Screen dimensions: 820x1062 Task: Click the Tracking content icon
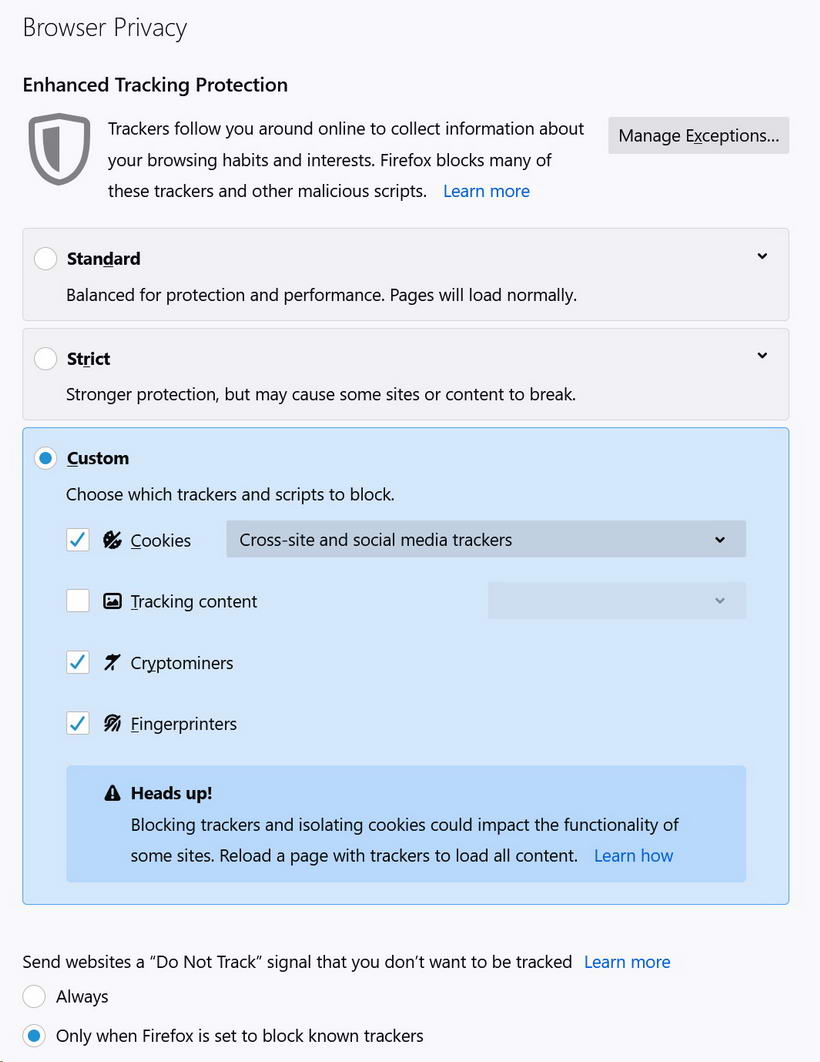click(112, 602)
